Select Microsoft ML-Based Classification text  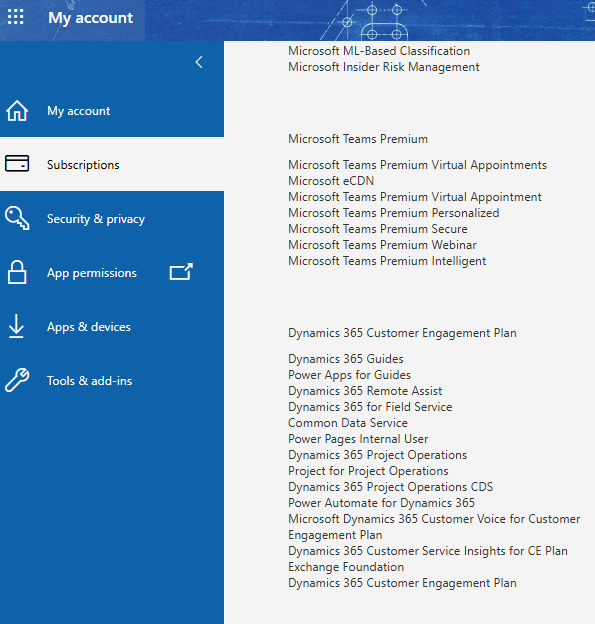click(x=379, y=51)
